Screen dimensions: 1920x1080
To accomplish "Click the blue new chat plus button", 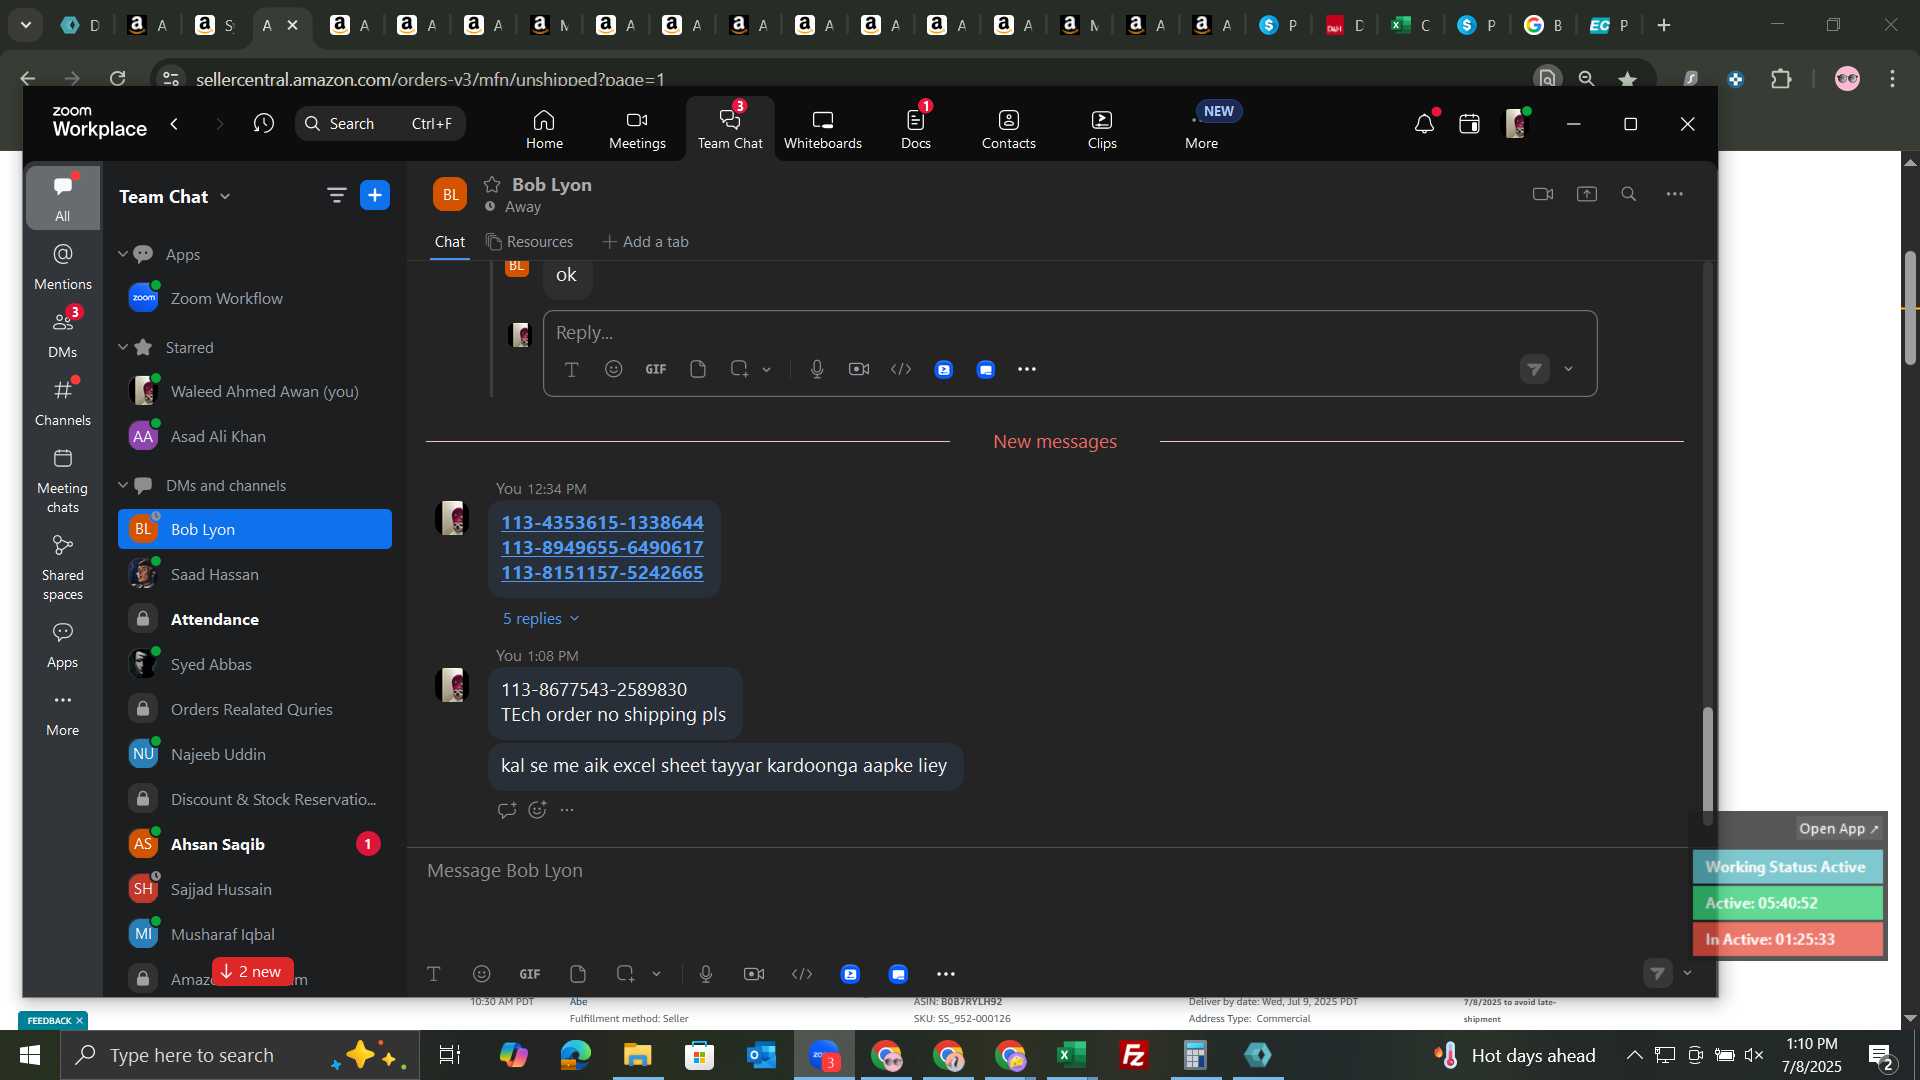I will point(375,196).
